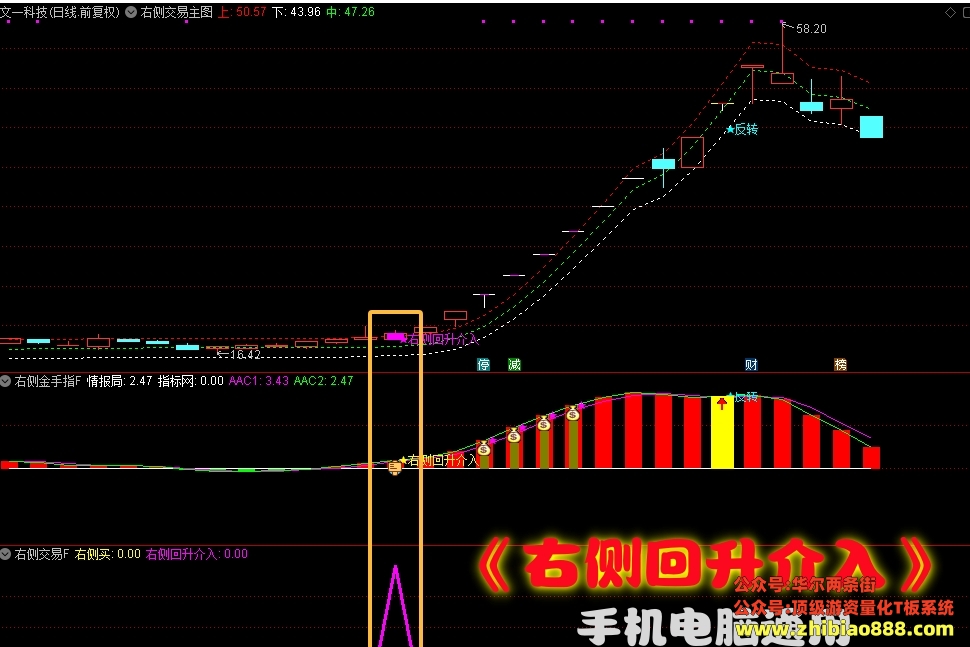This screenshot has width=970, height=647.
Task: Click the 右侧交易F panel title
Action: pos(41,554)
